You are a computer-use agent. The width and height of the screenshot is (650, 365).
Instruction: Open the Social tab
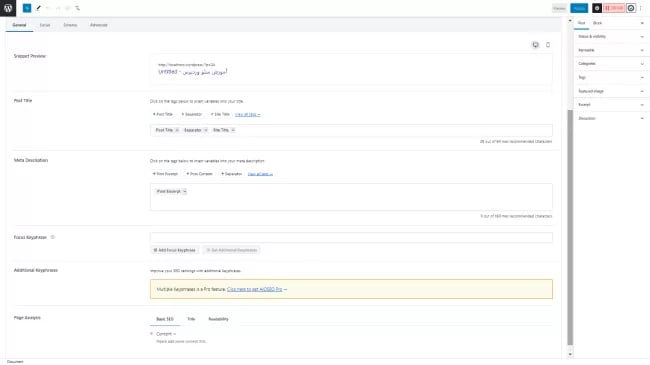pos(45,25)
